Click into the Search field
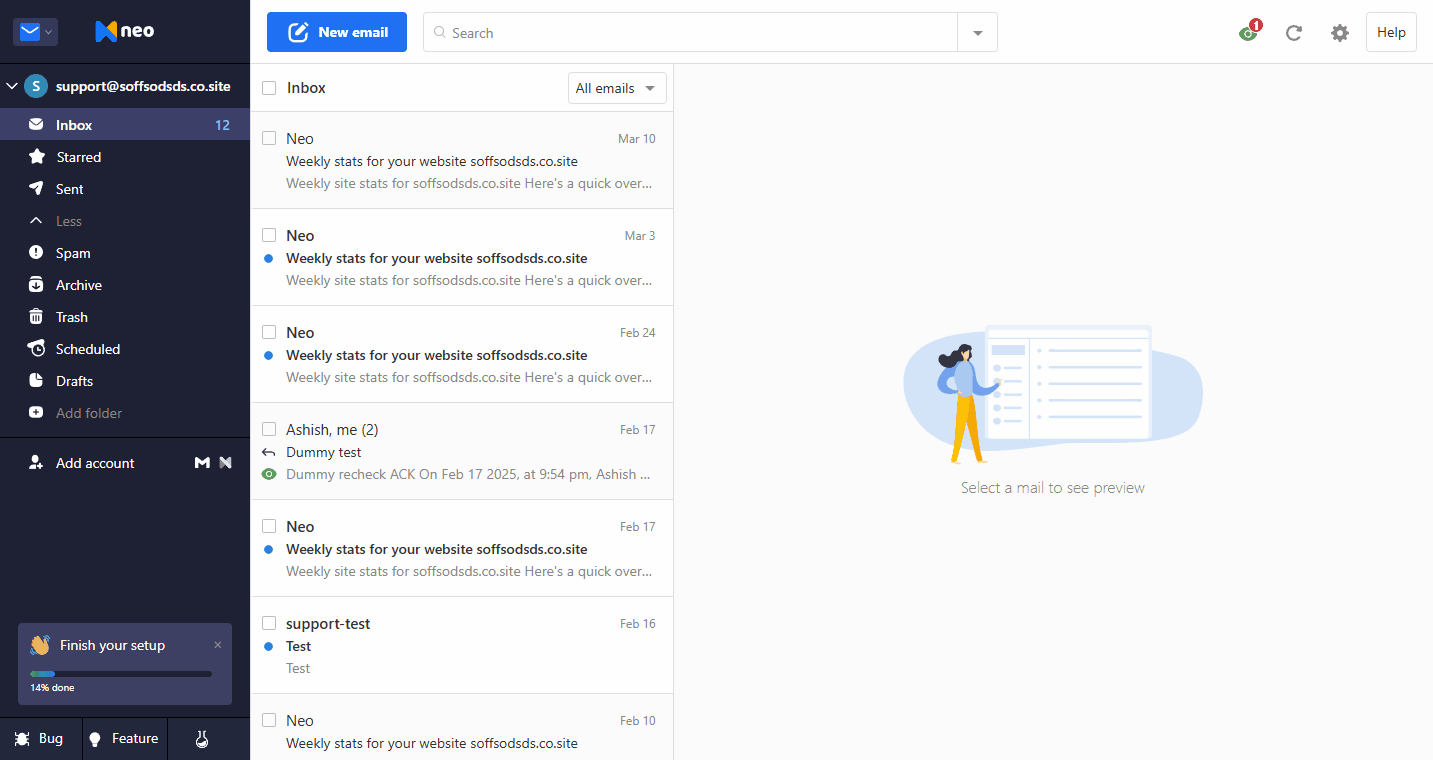The image size is (1433, 760). [x=690, y=32]
